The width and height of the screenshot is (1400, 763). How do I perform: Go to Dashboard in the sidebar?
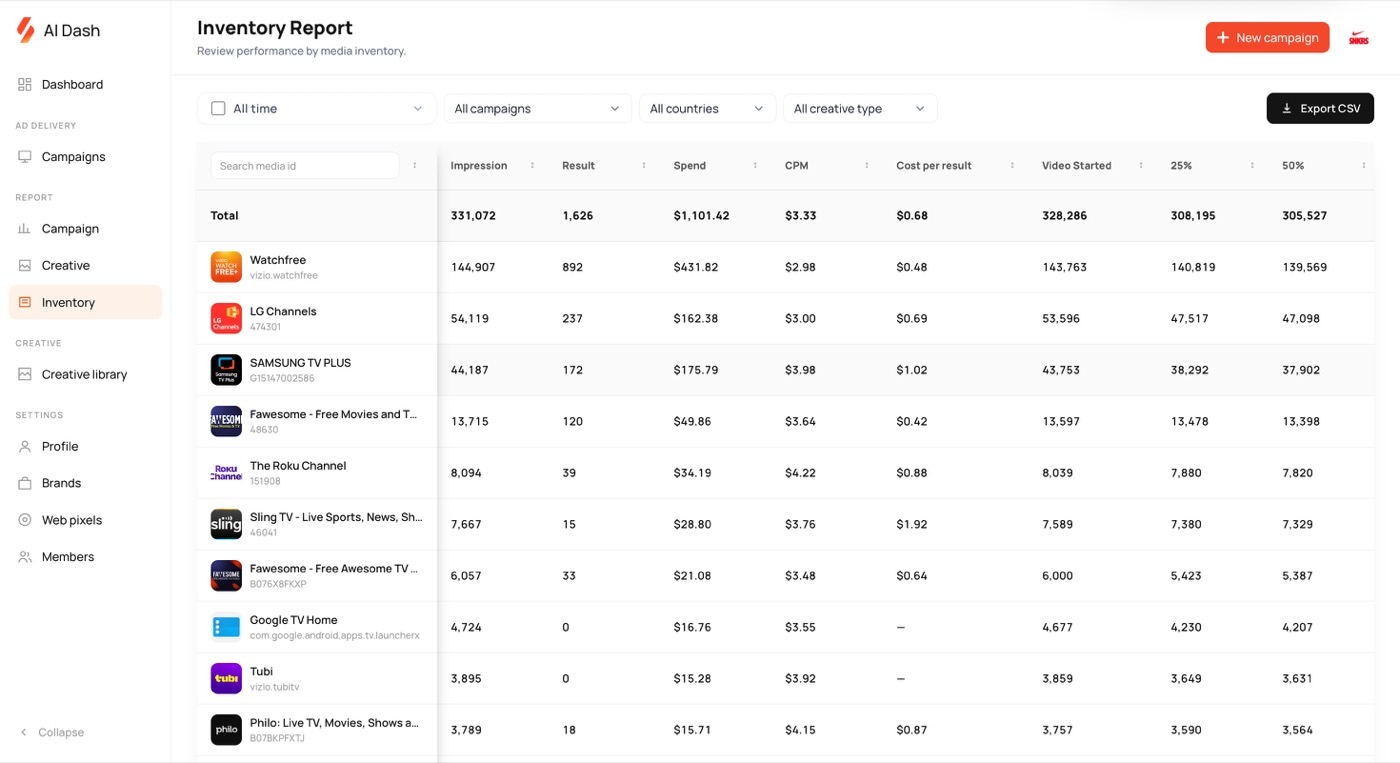click(x=86, y=85)
